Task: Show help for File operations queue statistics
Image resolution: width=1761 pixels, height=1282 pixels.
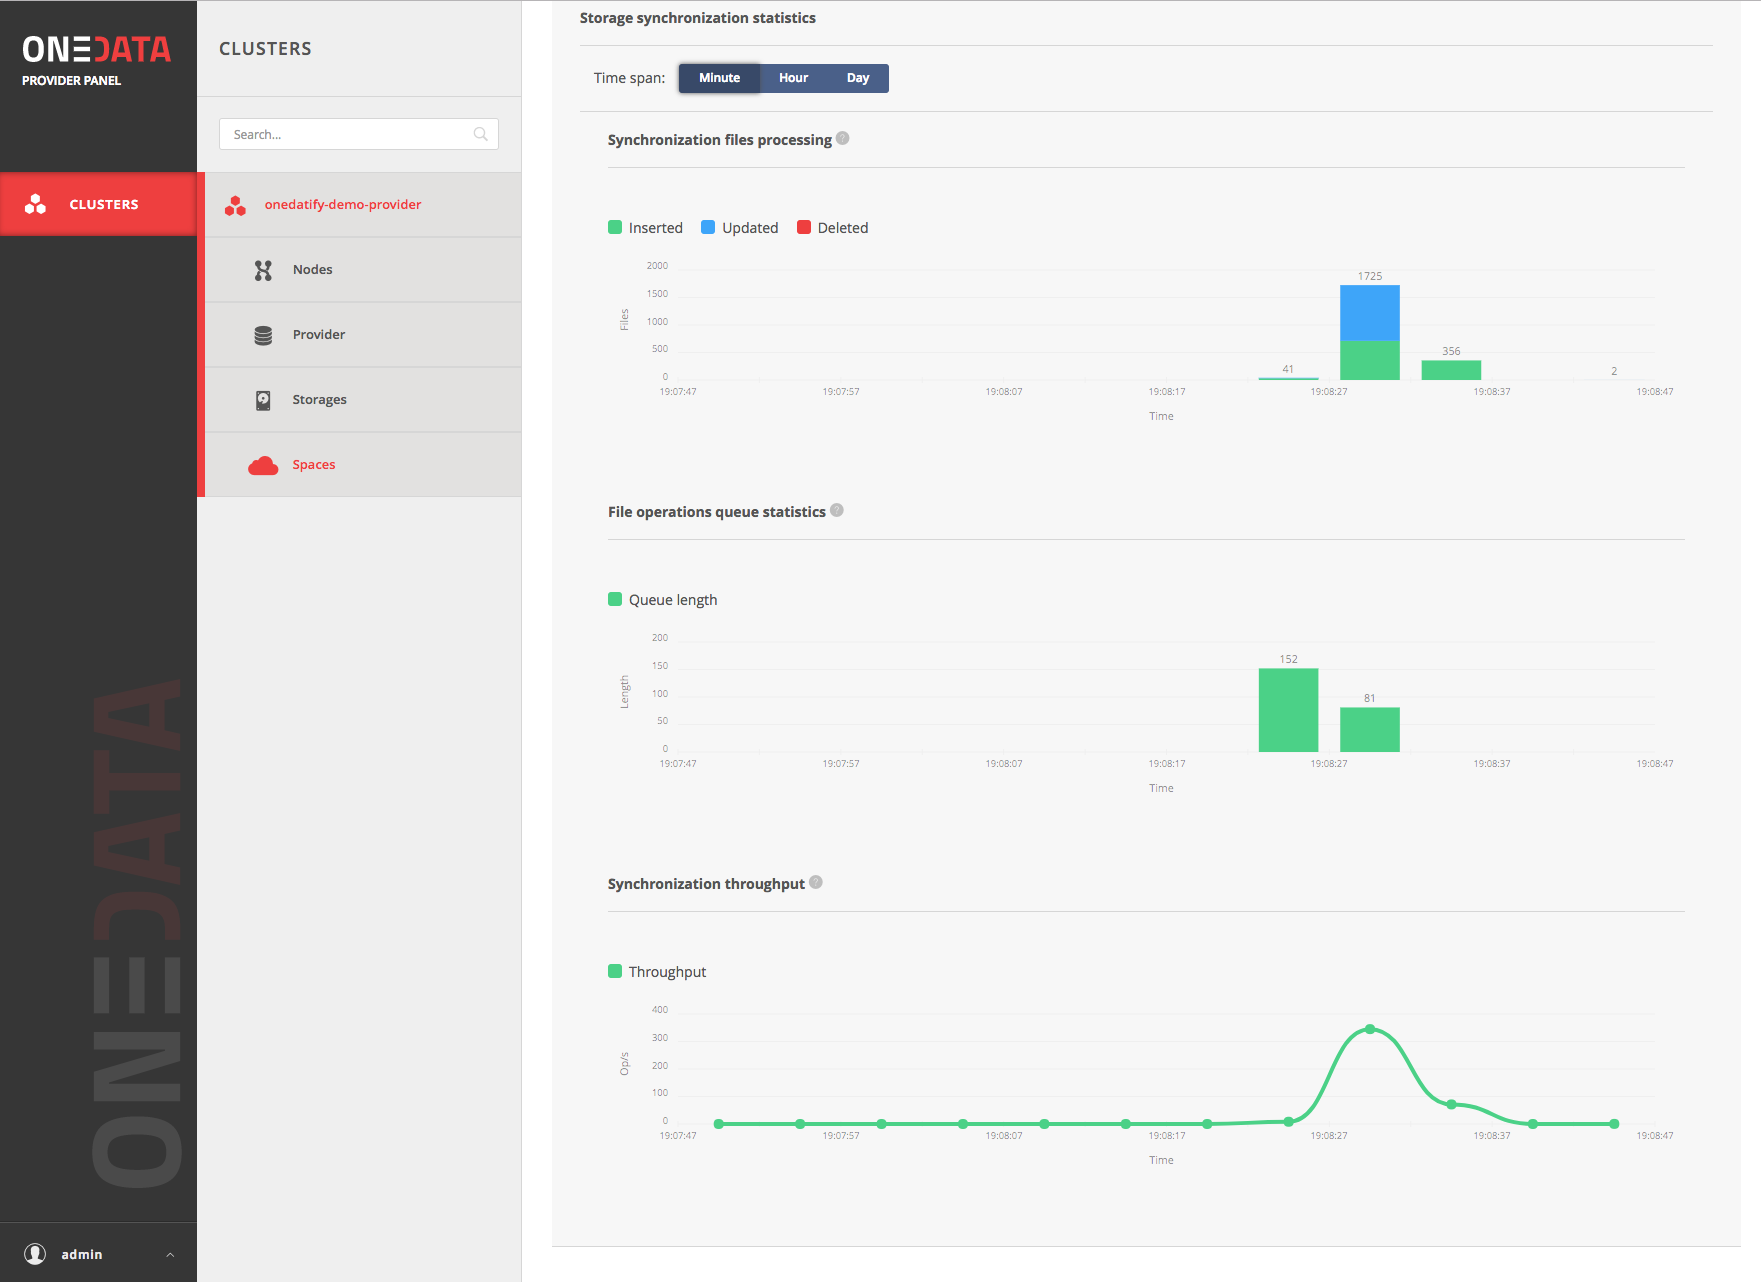Action: click(x=837, y=511)
